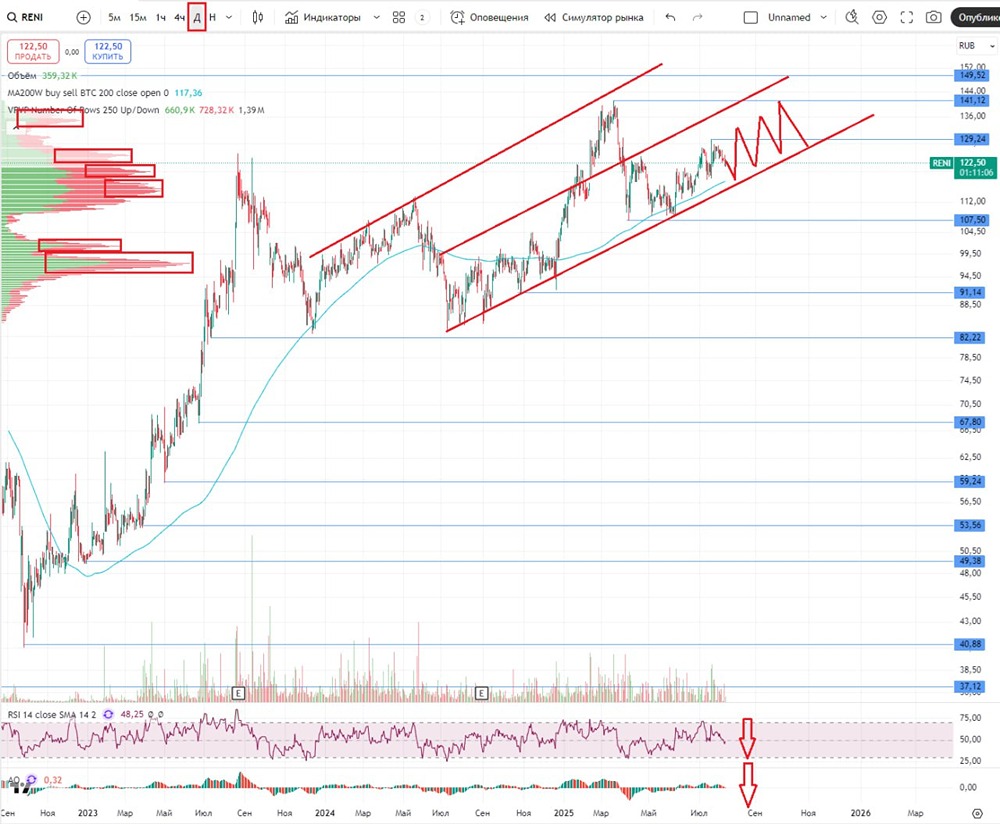The image size is (1000, 824).
Task: Click the 149,52 price level label
Action: [972, 75]
